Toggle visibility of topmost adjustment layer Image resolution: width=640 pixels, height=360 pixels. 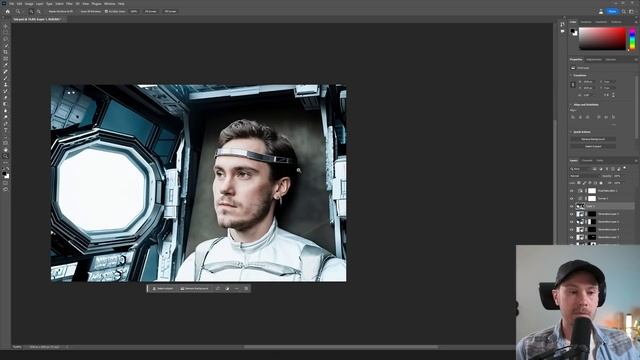point(571,191)
